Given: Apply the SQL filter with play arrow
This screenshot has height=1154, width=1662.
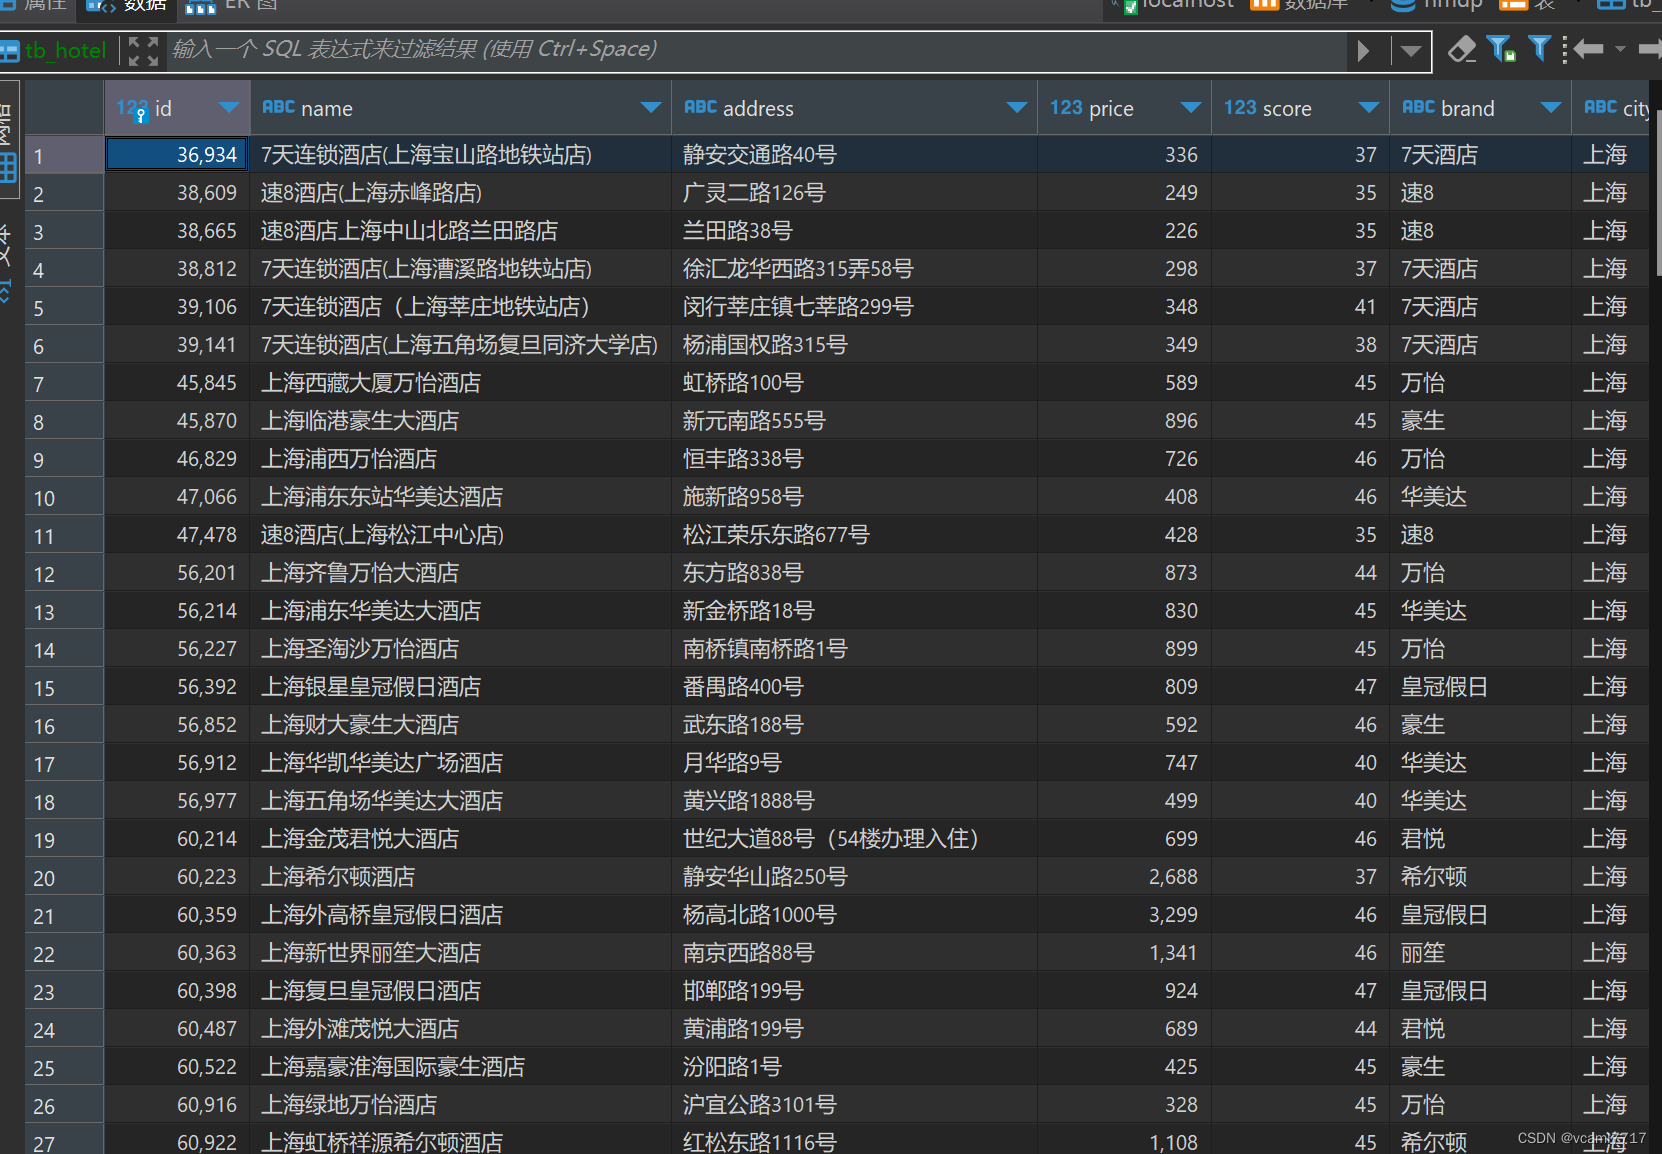Looking at the screenshot, I should click(1363, 51).
